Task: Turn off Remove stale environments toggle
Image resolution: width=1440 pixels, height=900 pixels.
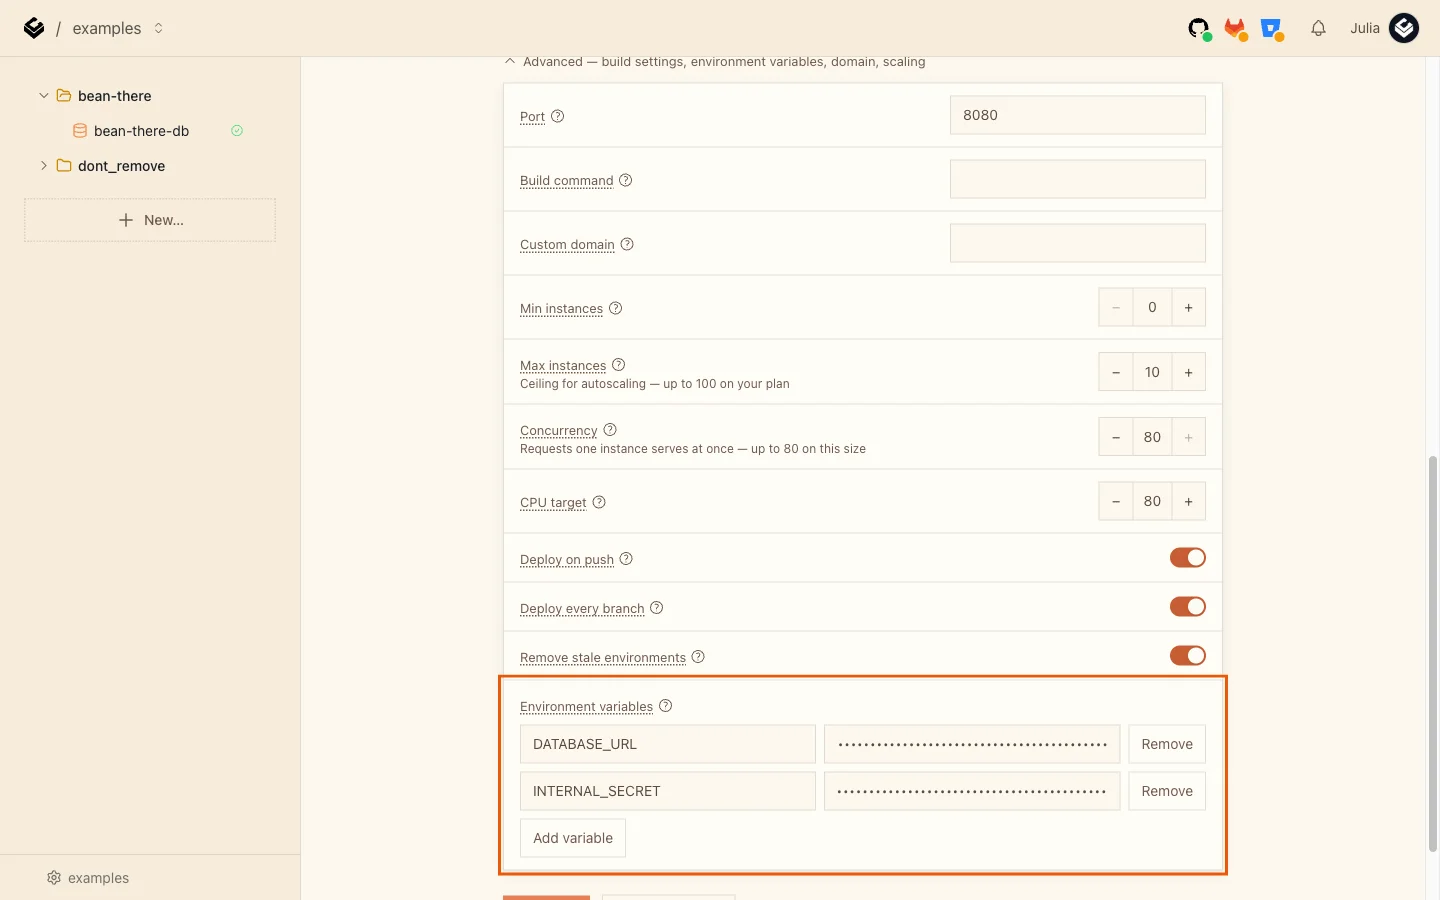Action: coord(1188,656)
